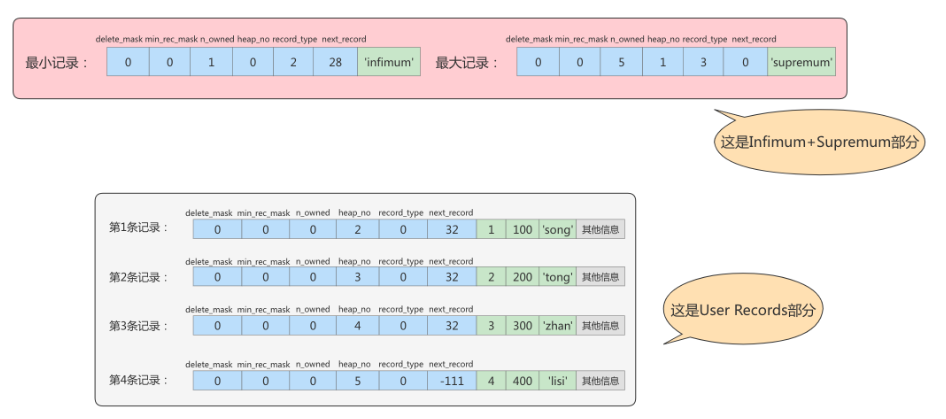946x419 pixels.
Task: Click green key cell 2 beside 200
Action: (491, 277)
